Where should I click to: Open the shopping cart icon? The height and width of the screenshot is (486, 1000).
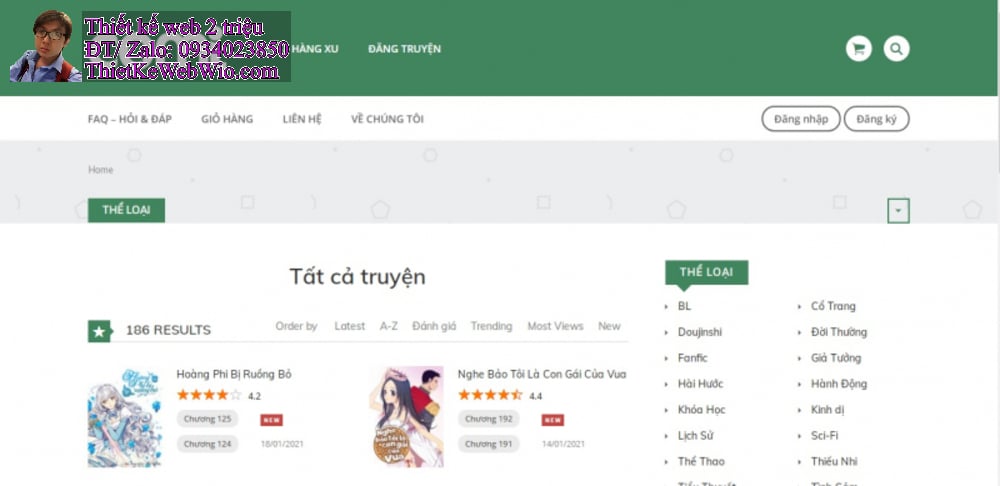(x=858, y=48)
